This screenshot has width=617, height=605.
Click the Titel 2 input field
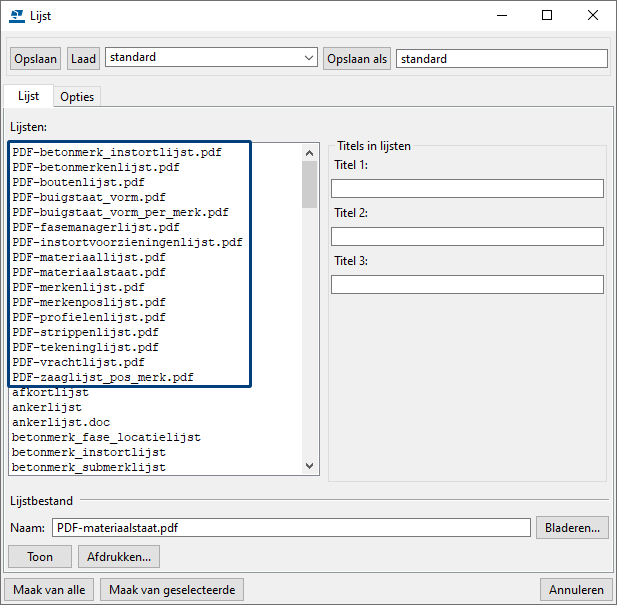coord(467,236)
